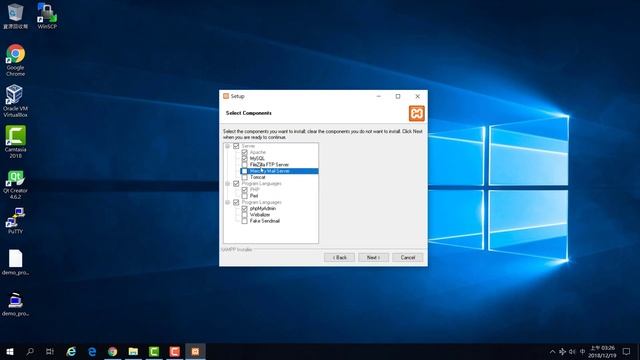Screen dimensions: 640x360
Task: Open the volume control tray icon
Action: tap(572, 351)
